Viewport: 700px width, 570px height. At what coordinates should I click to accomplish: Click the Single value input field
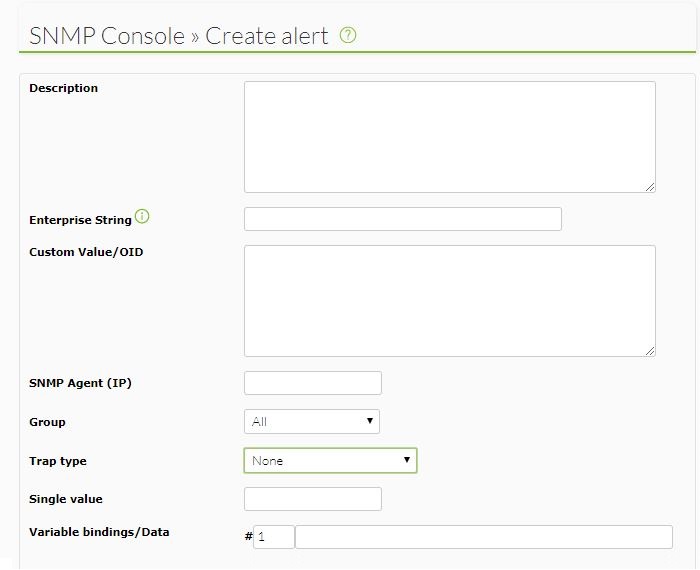coord(312,499)
